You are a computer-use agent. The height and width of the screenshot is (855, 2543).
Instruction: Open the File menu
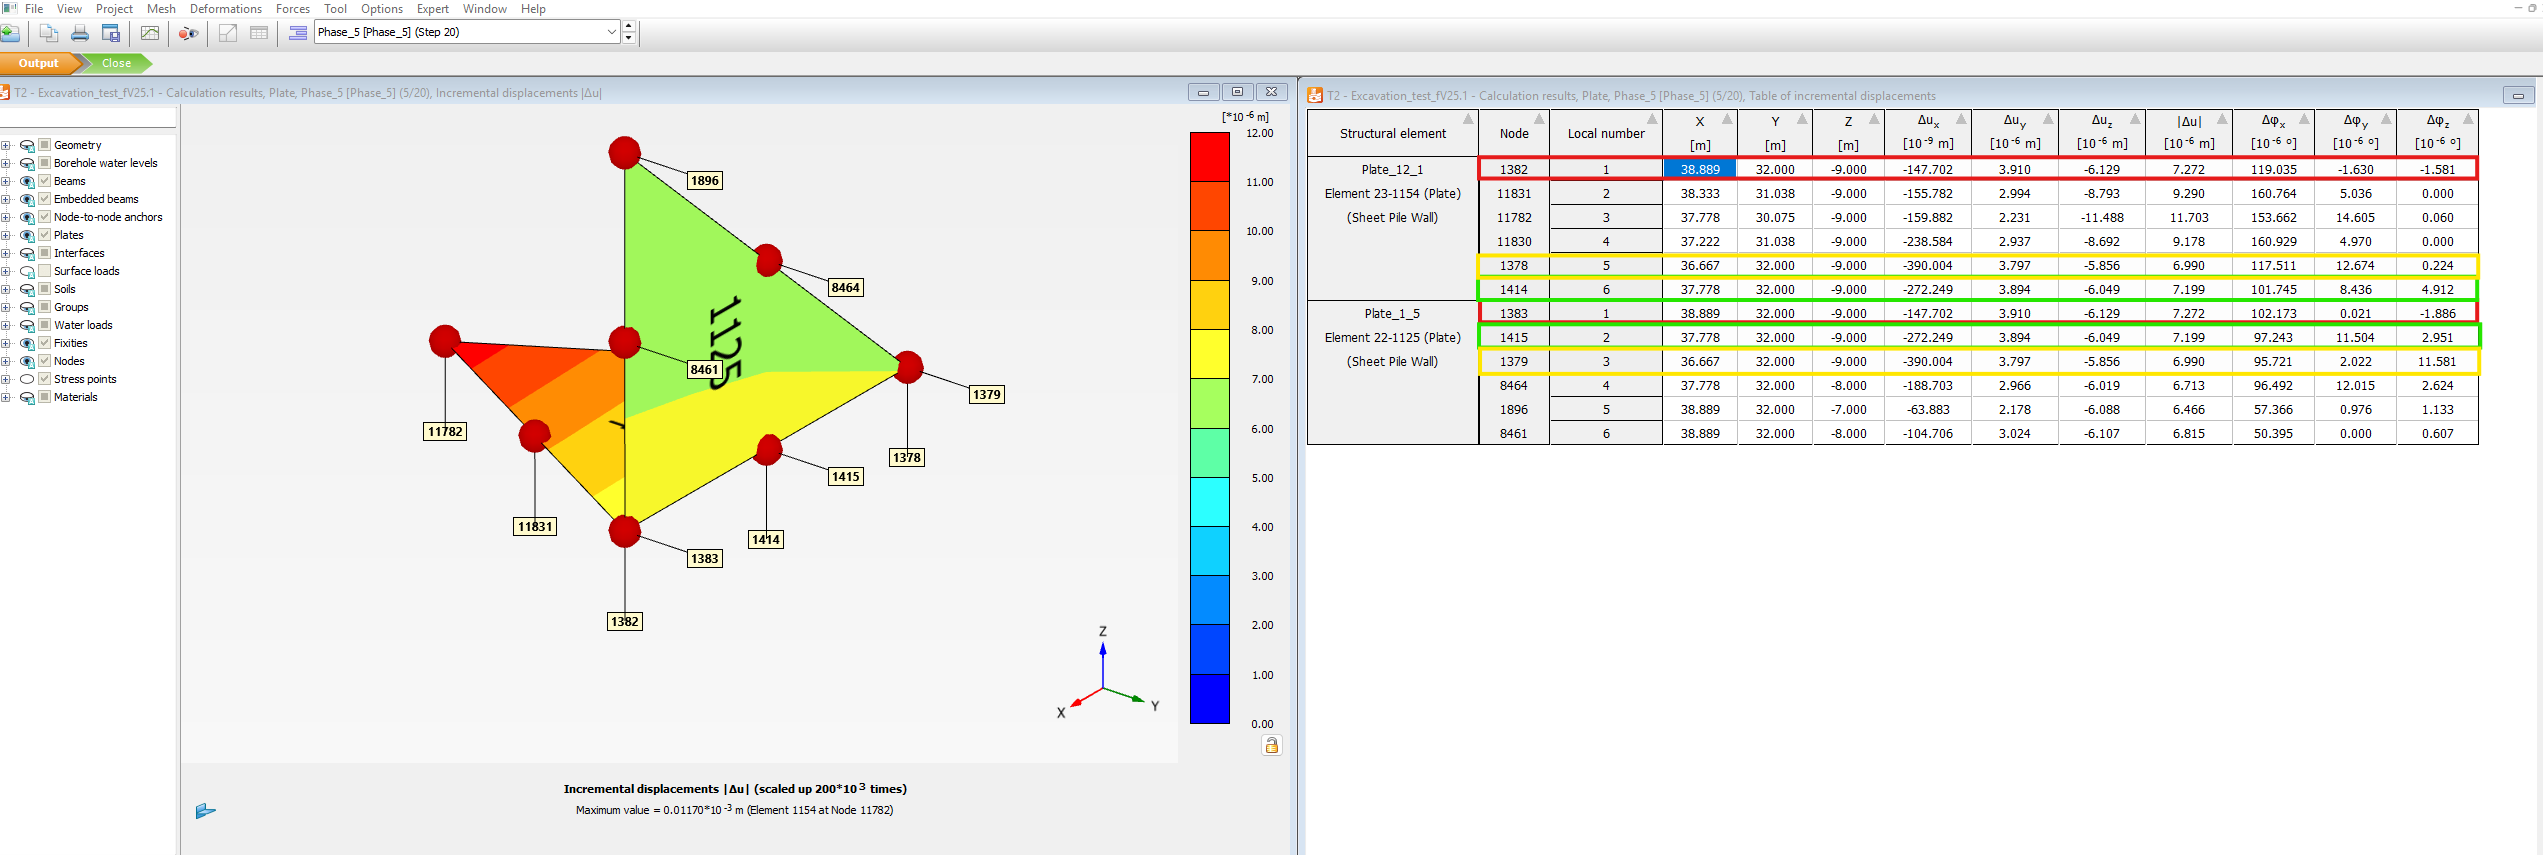(34, 9)
